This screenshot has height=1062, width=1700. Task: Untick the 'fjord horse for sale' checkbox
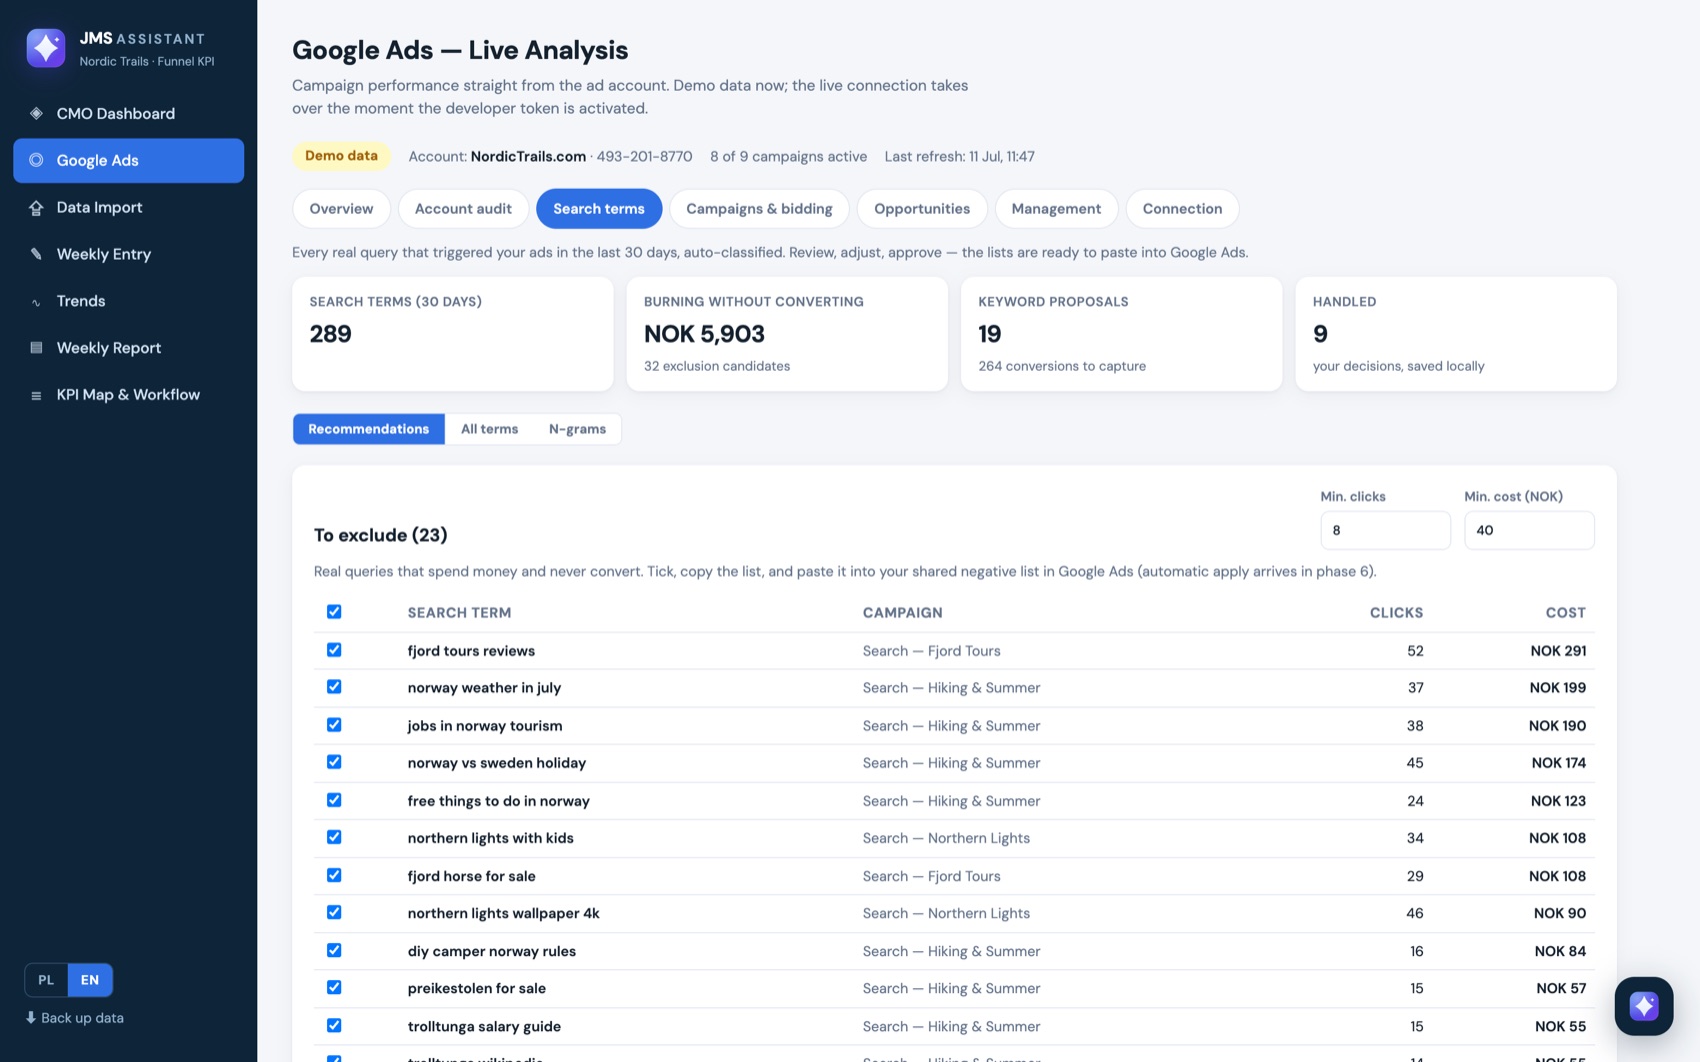tap(334, 874)
